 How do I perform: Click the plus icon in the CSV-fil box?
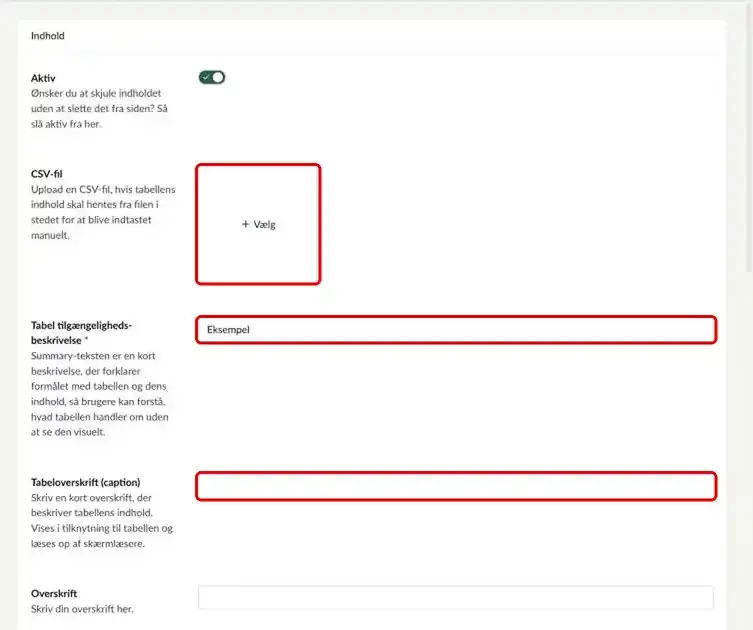(245, 224)
